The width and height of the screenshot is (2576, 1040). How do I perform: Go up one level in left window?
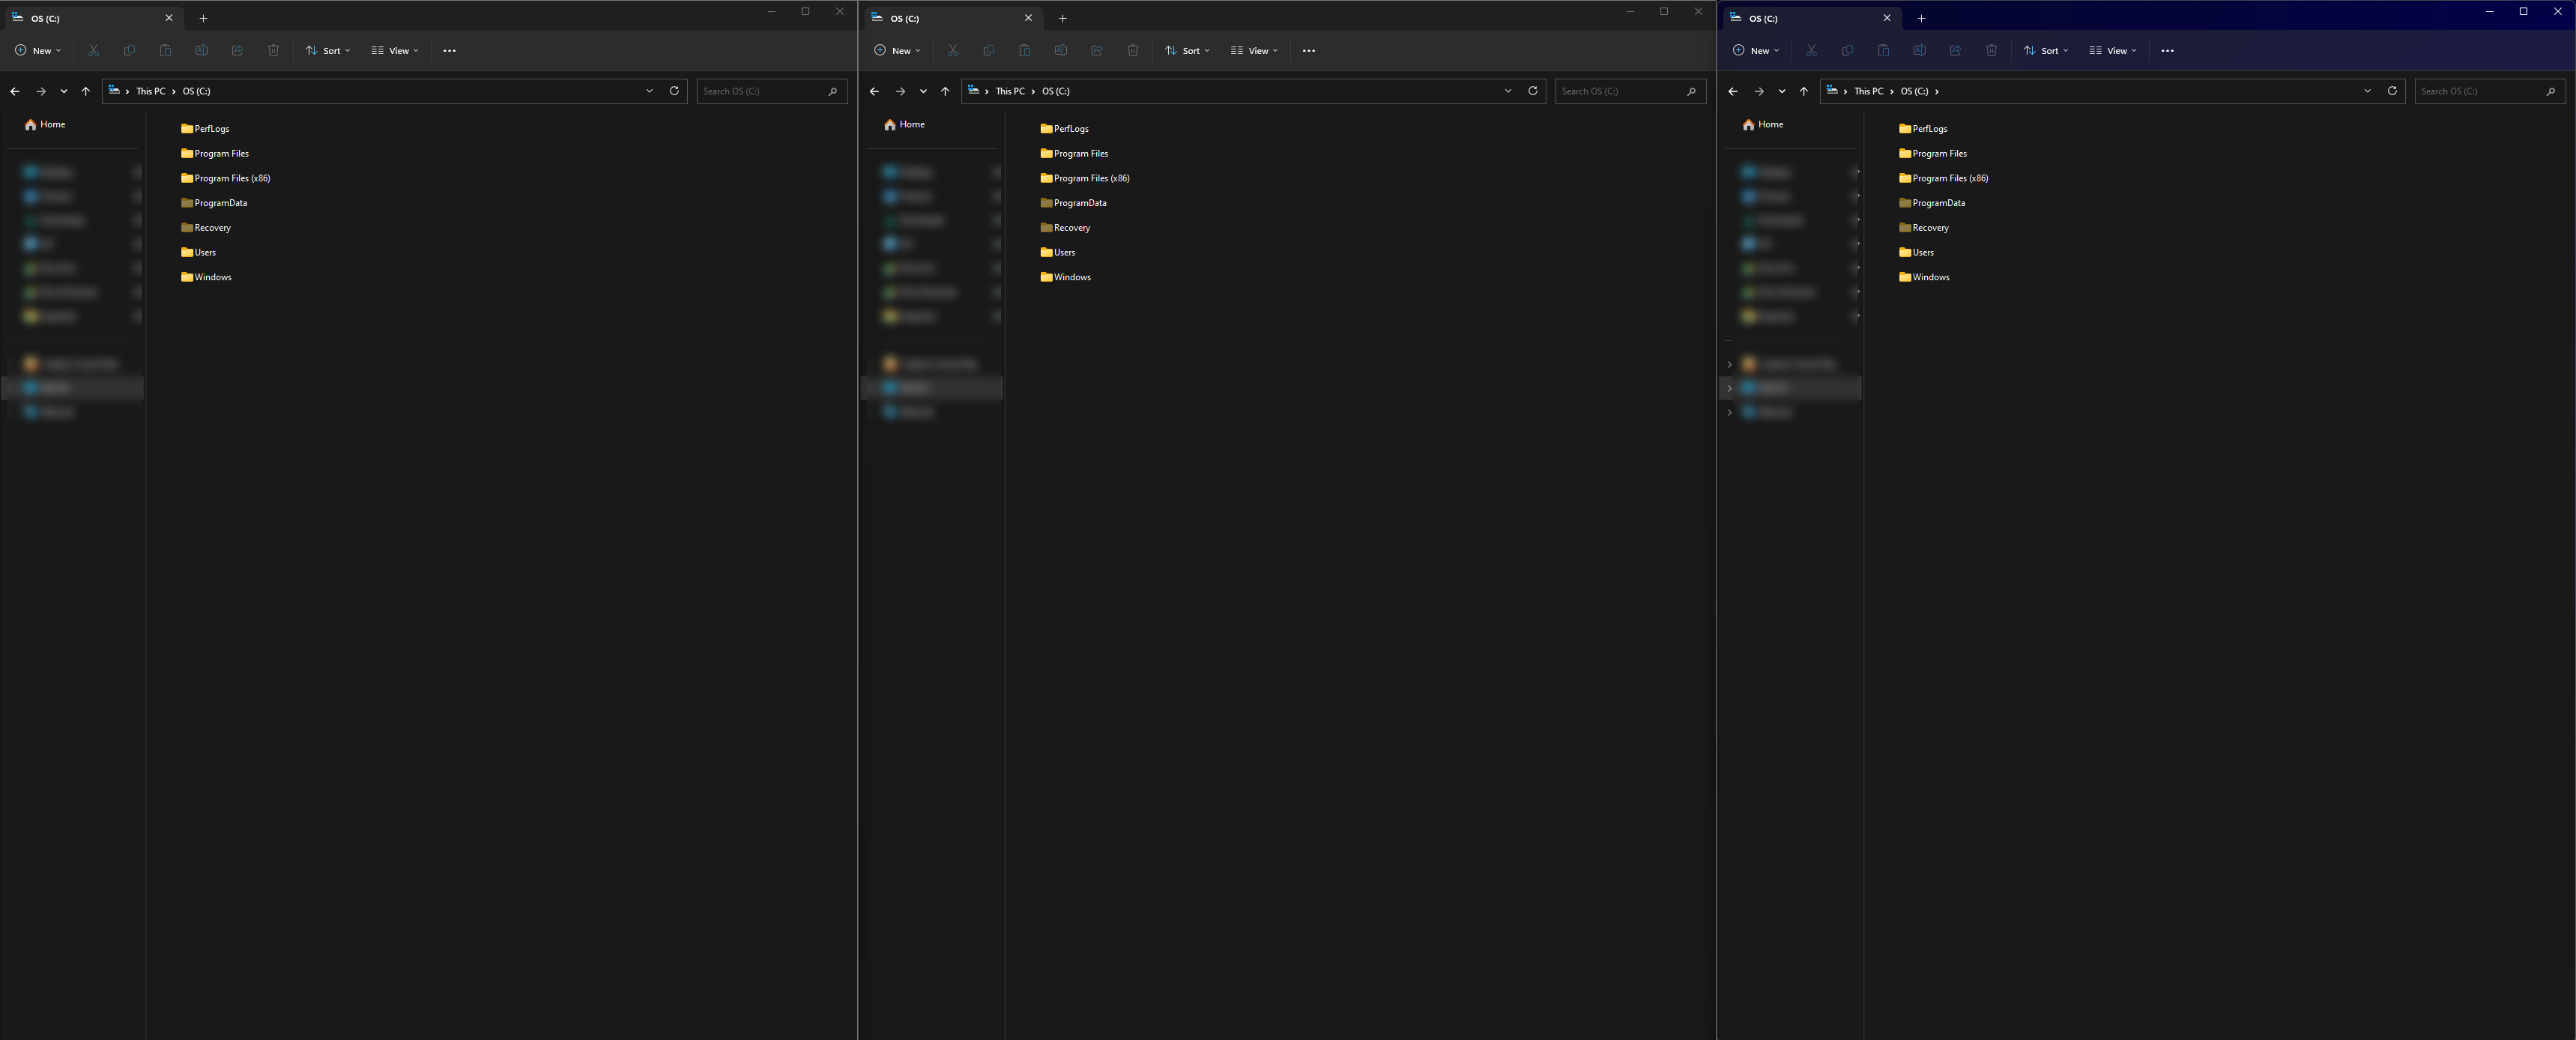(86, 91)
